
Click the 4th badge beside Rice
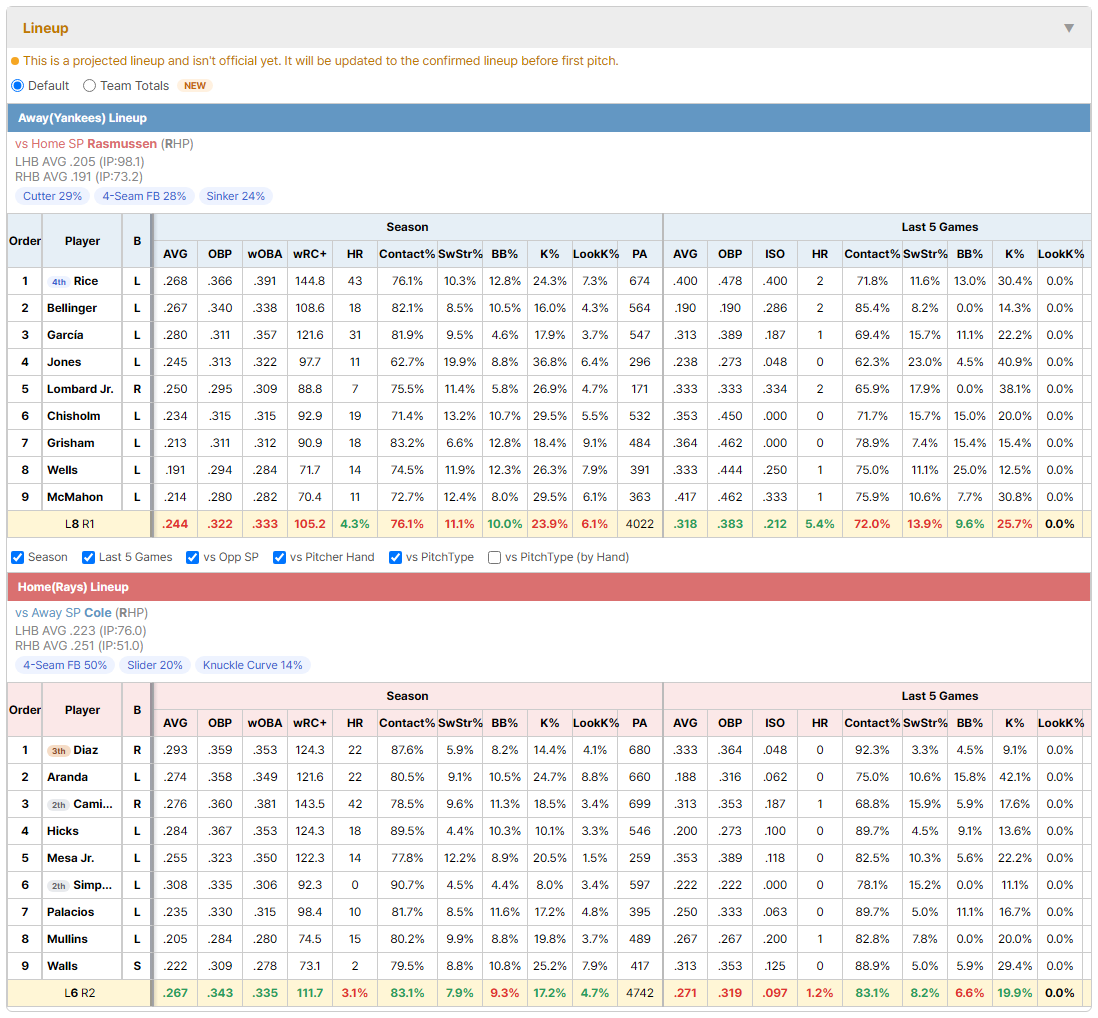59,281
